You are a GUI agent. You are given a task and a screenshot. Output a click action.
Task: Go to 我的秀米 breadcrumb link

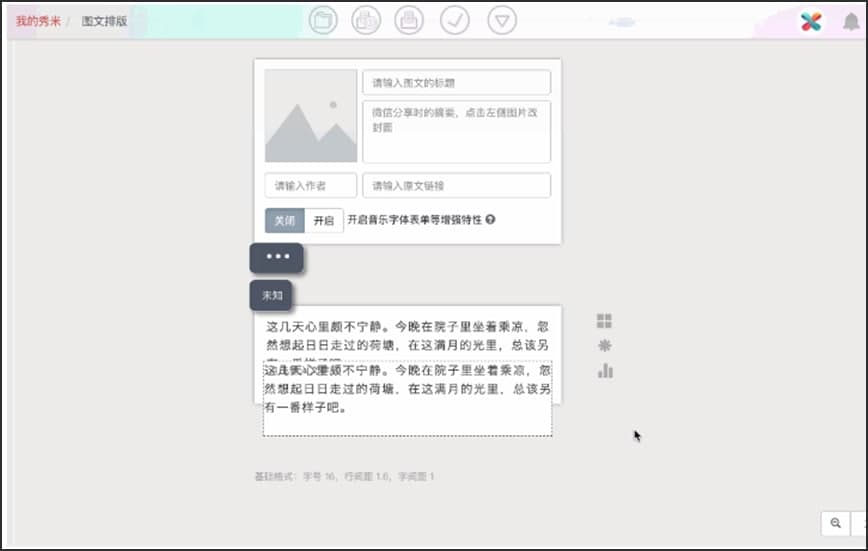[38, 21]
